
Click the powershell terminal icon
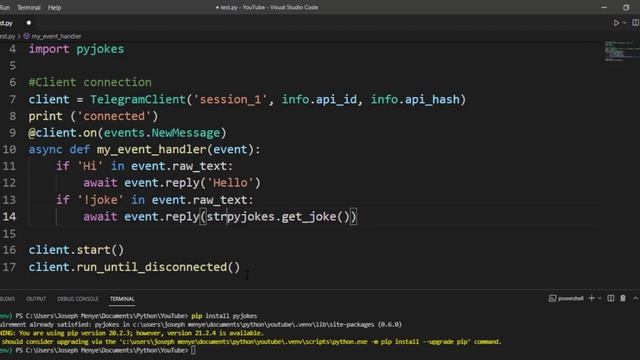(552, 298)
